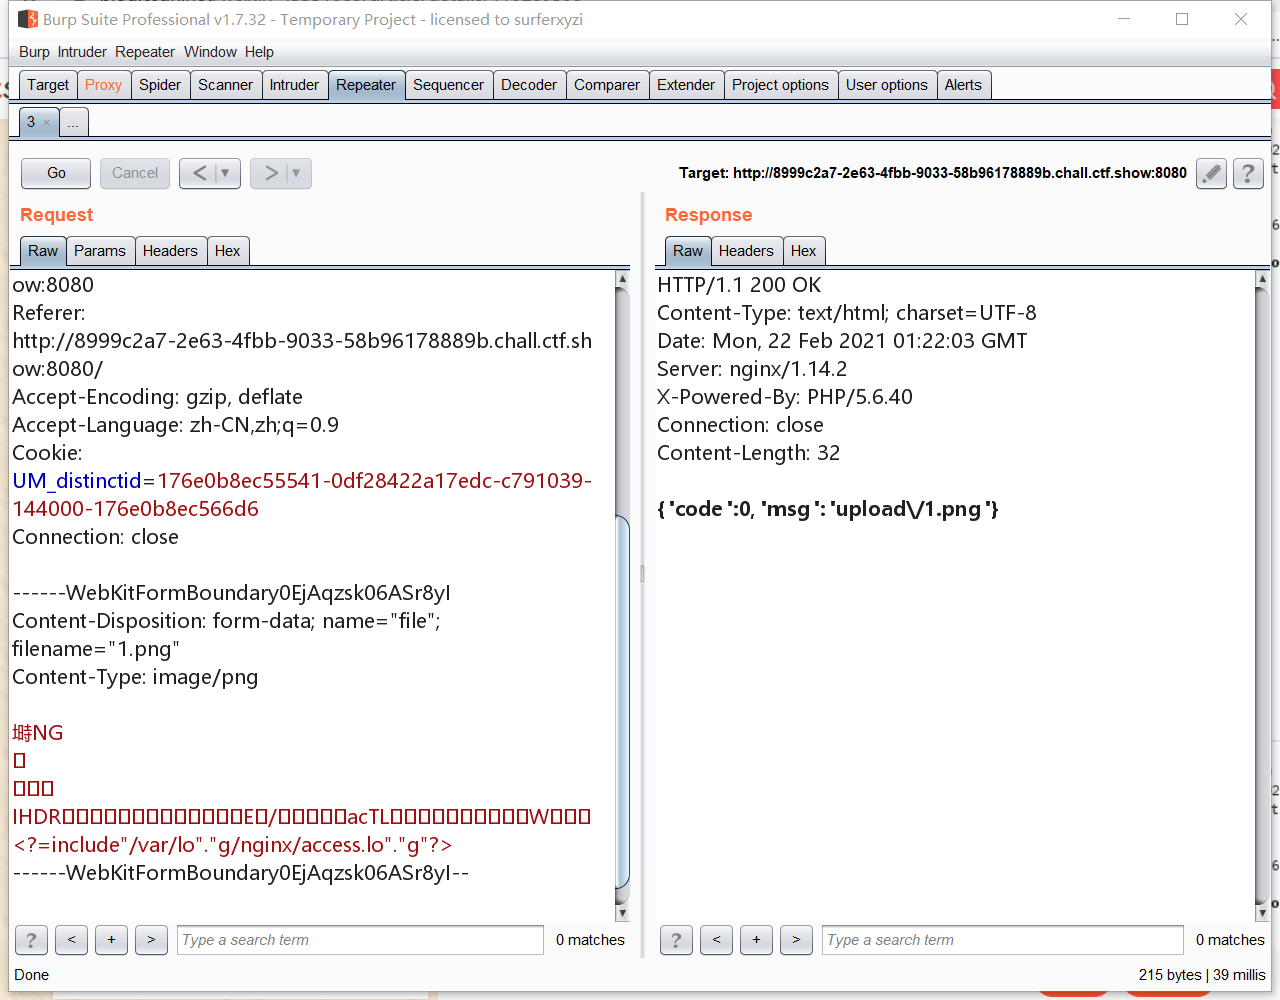This screenshot has width=1280, height=1000.
Task: Switch to the Intruder tab
Action: pos(294,85)
